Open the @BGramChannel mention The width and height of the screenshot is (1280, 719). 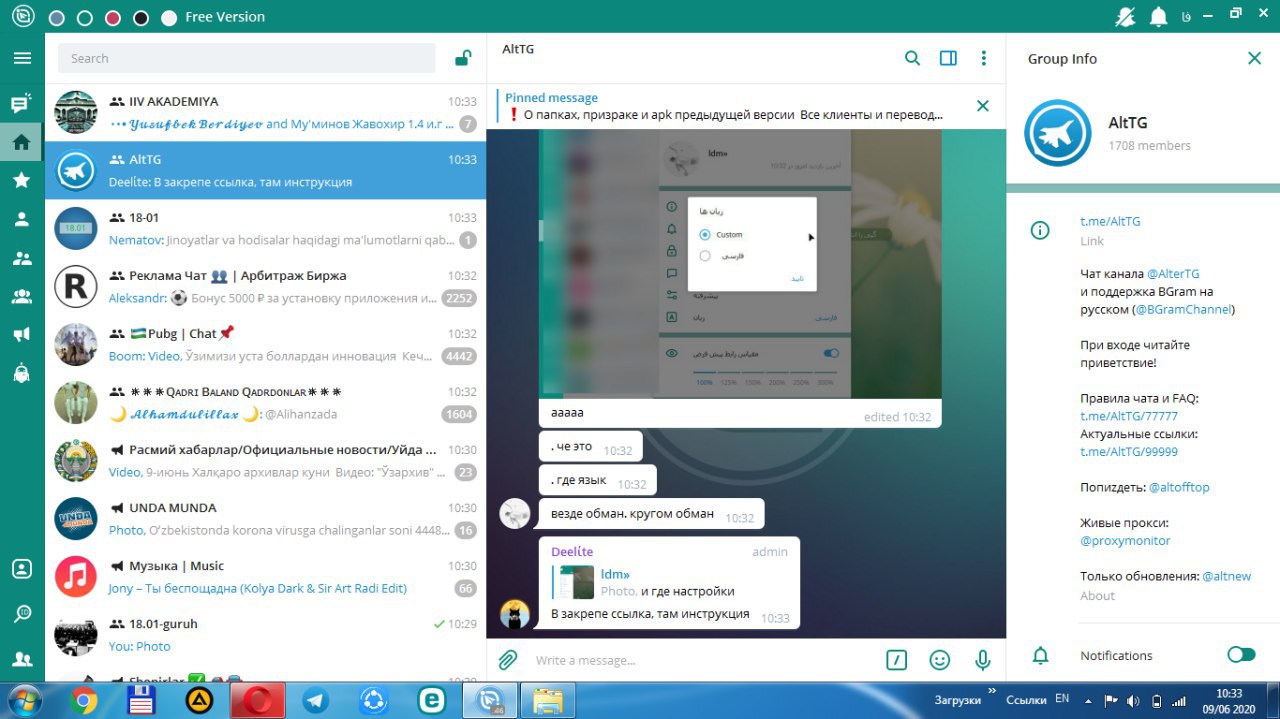click(x=1183, y=309)
